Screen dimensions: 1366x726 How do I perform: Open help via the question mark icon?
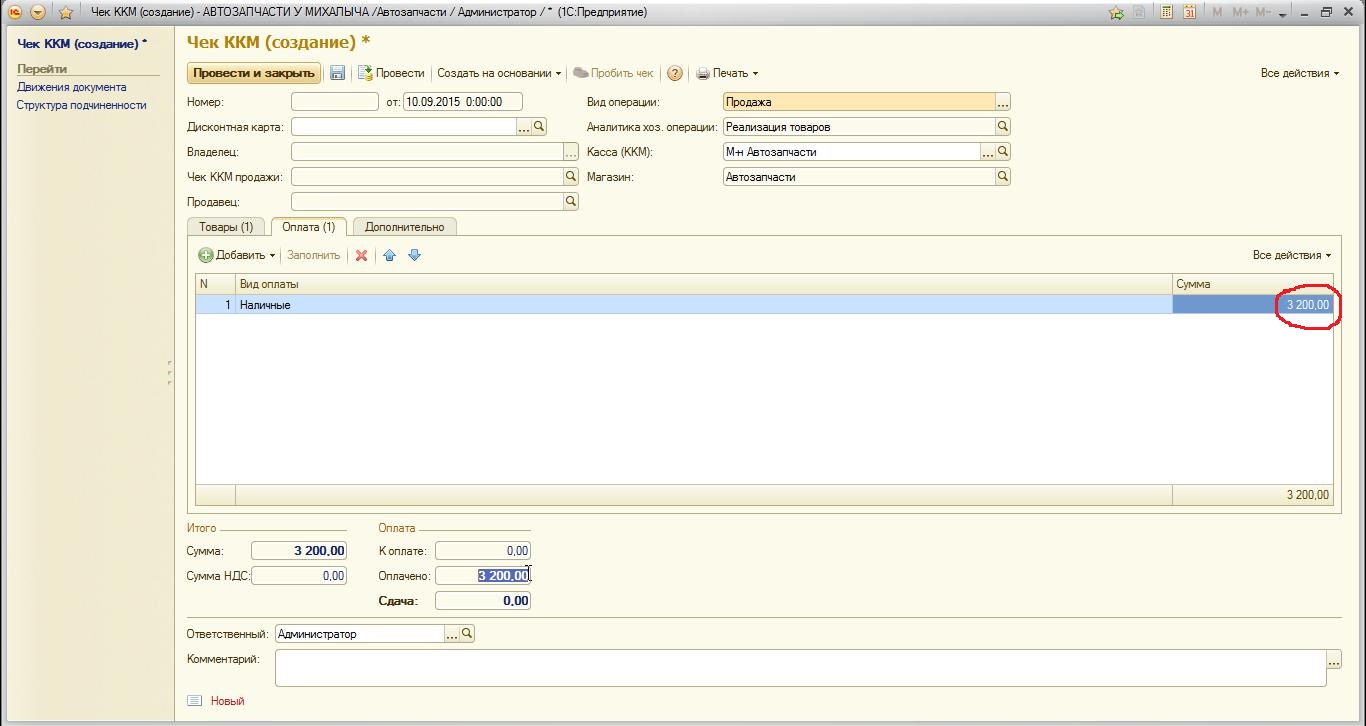pos(675,73)
